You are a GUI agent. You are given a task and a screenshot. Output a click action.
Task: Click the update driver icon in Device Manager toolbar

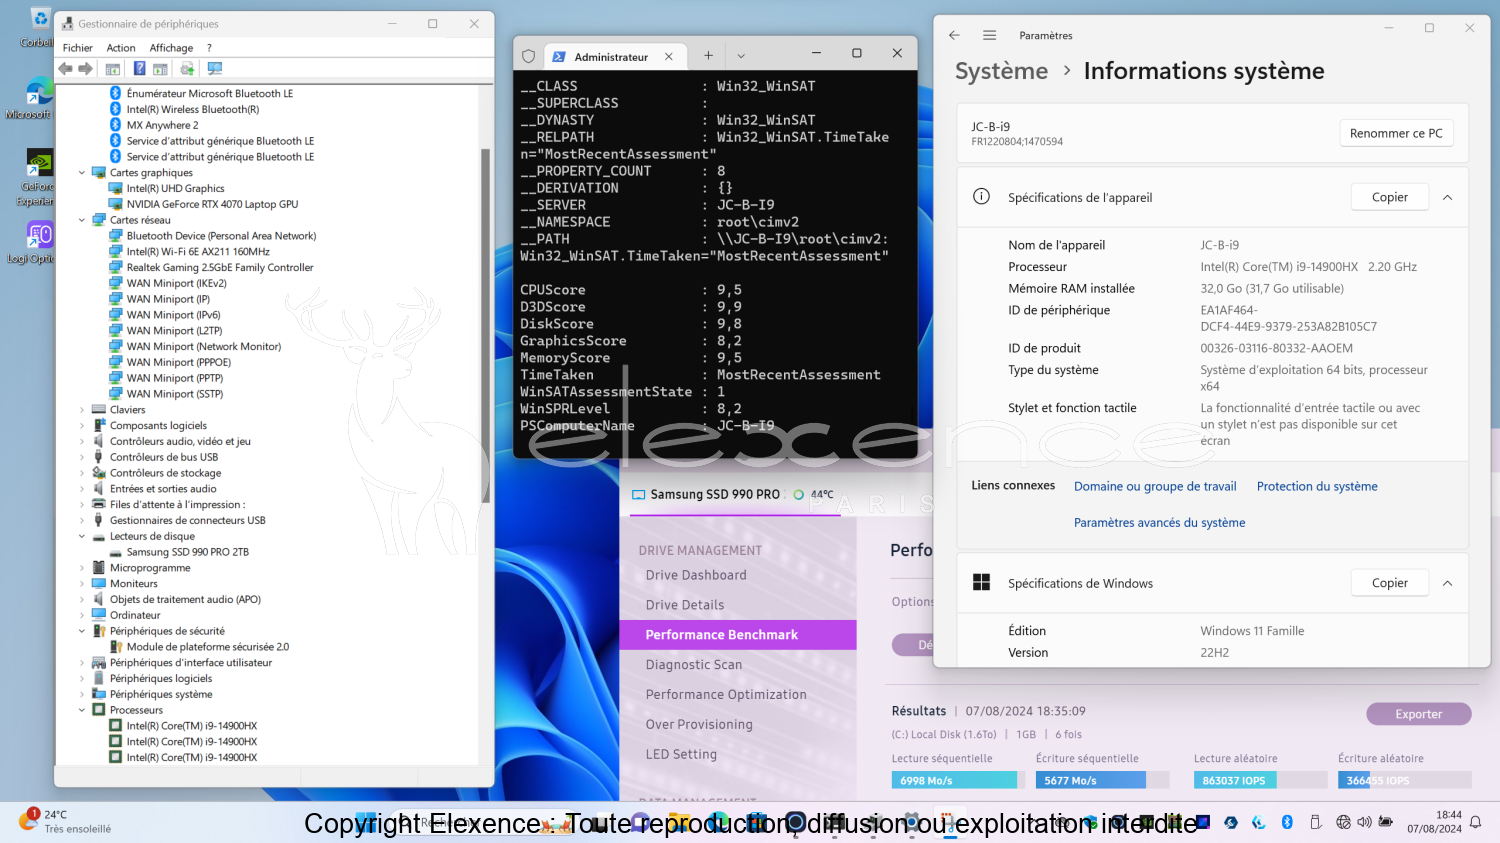pos(187,69)
